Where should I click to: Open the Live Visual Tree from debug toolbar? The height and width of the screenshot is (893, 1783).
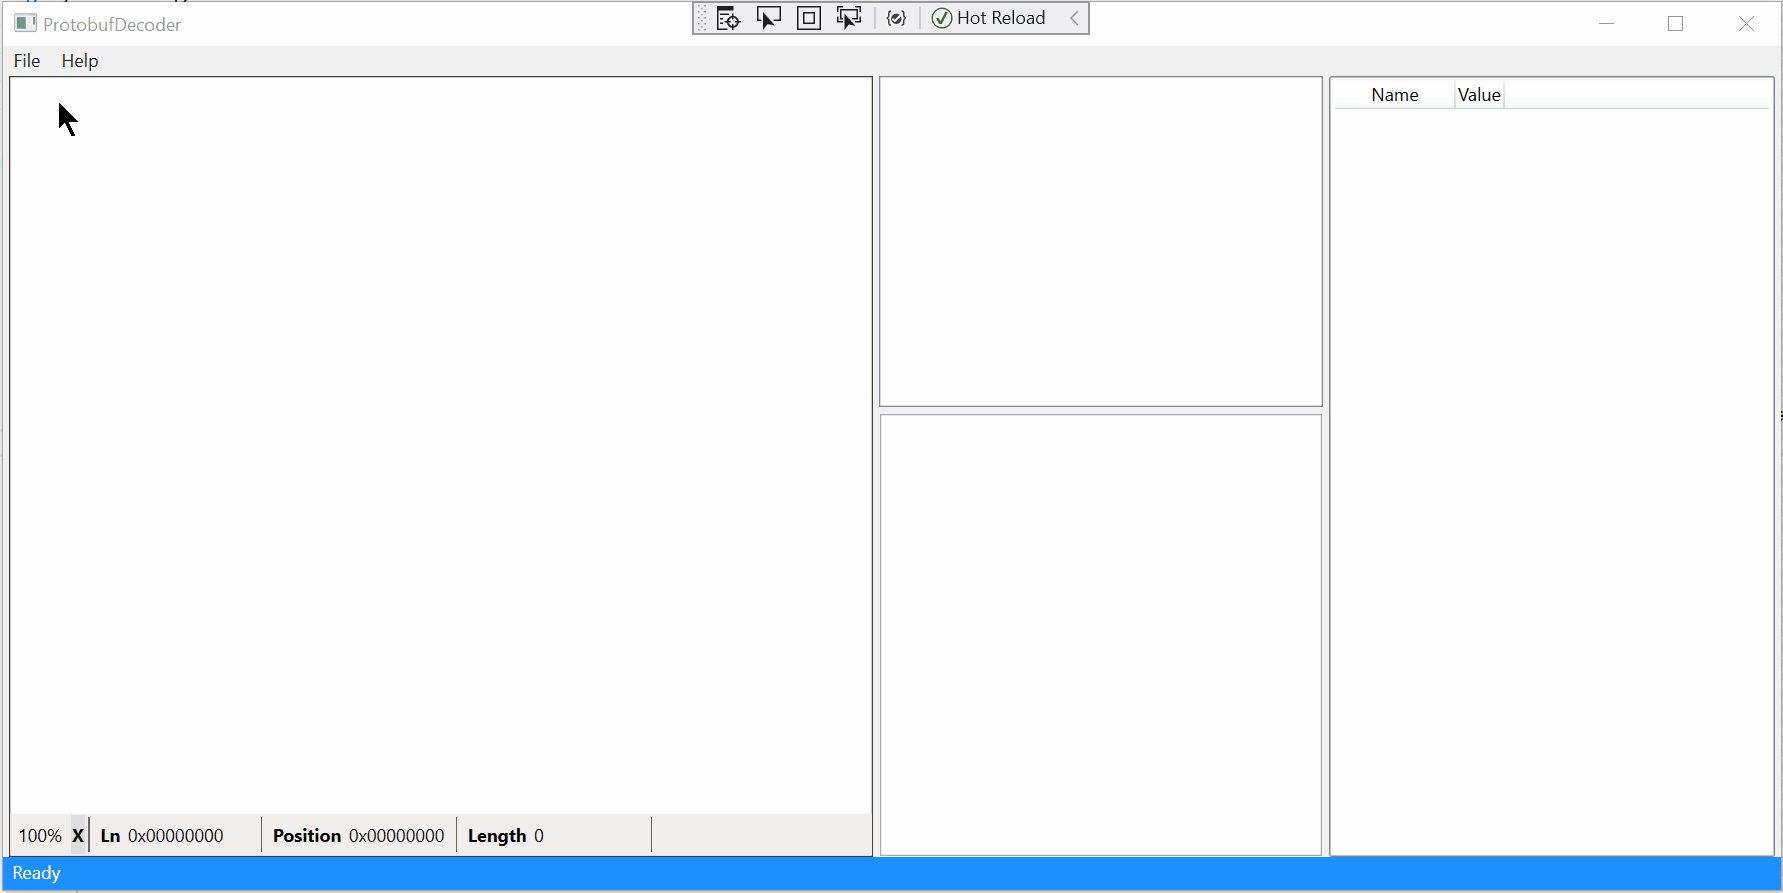tap(728, 18)
